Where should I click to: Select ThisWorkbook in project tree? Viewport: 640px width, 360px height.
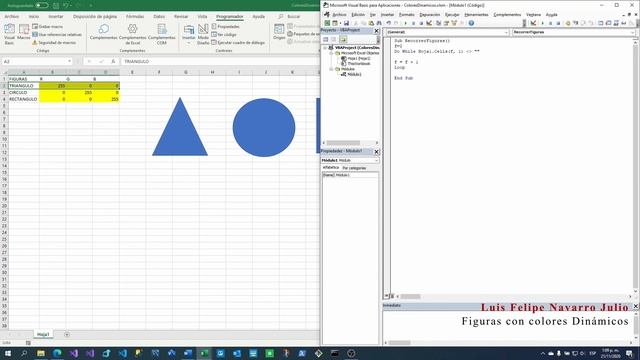[x=356, y=64]
